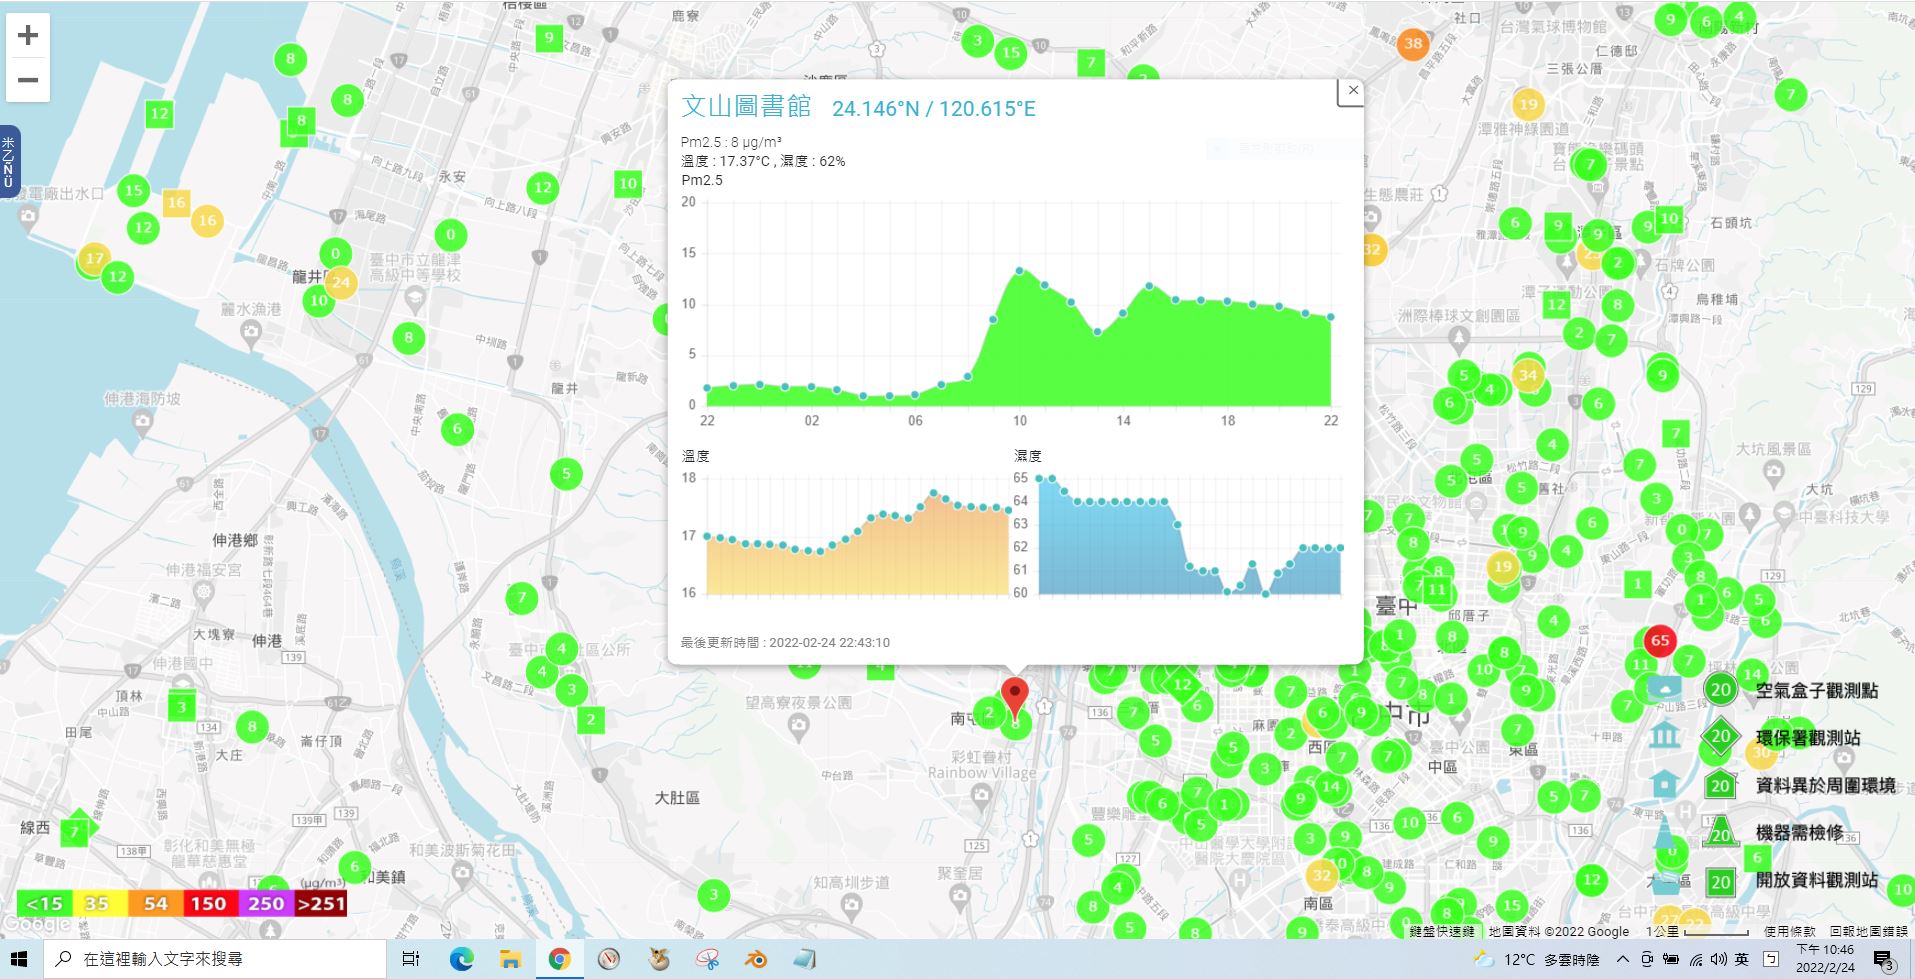
Task: Open Blender from the taskbar
Action: tap(756, 959)
